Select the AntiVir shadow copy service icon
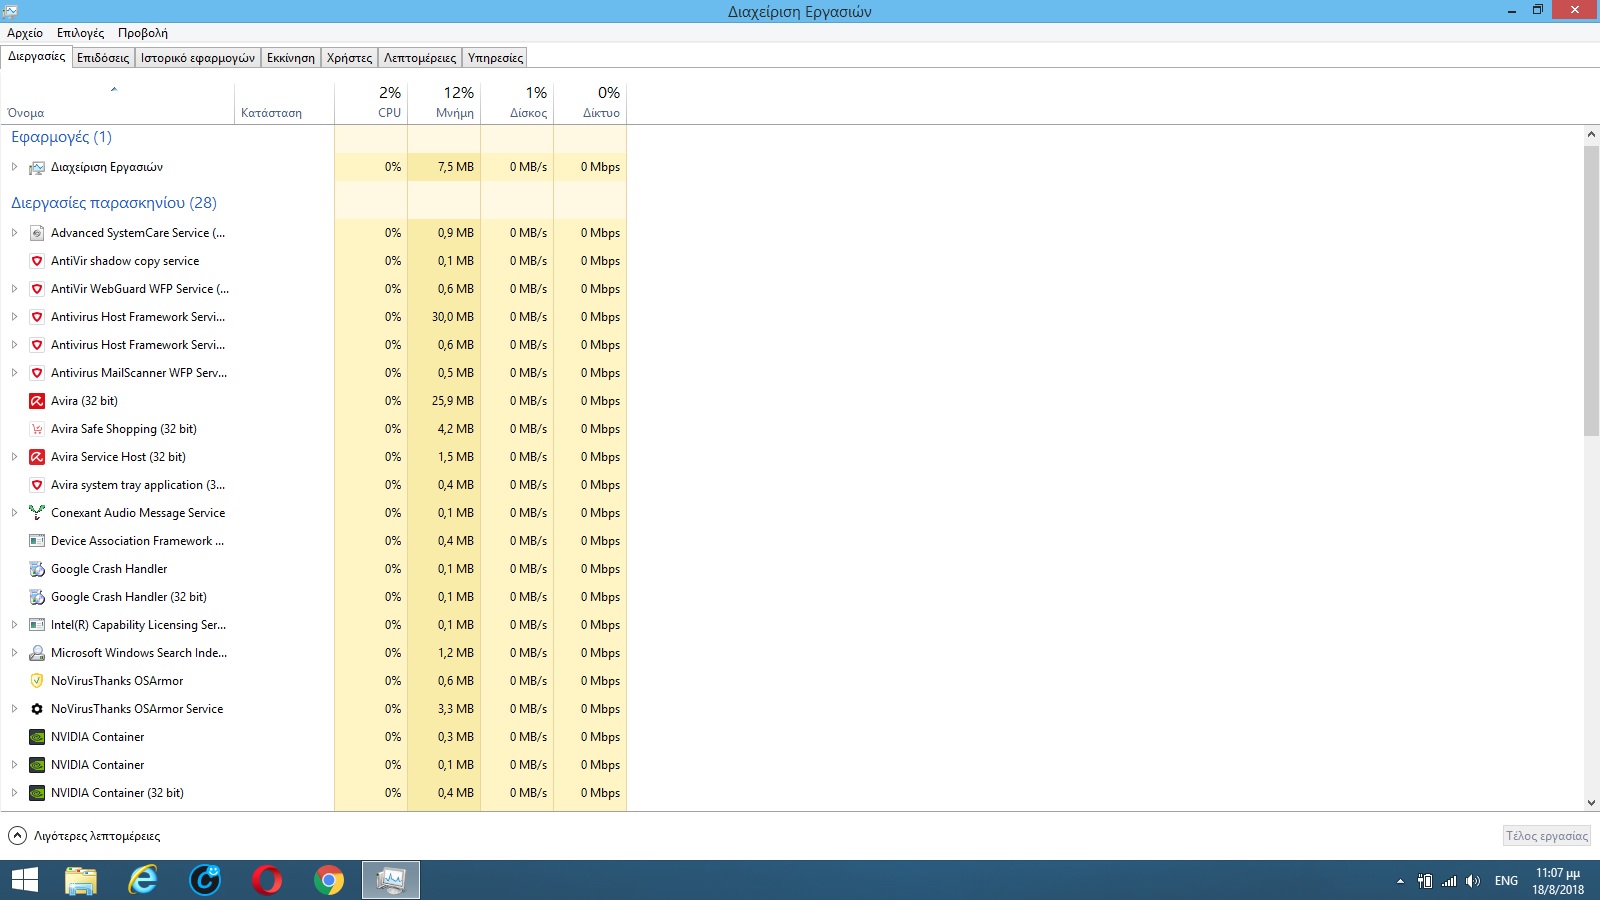The width and height of the screenshot is (1600, 900). point(37,261)
